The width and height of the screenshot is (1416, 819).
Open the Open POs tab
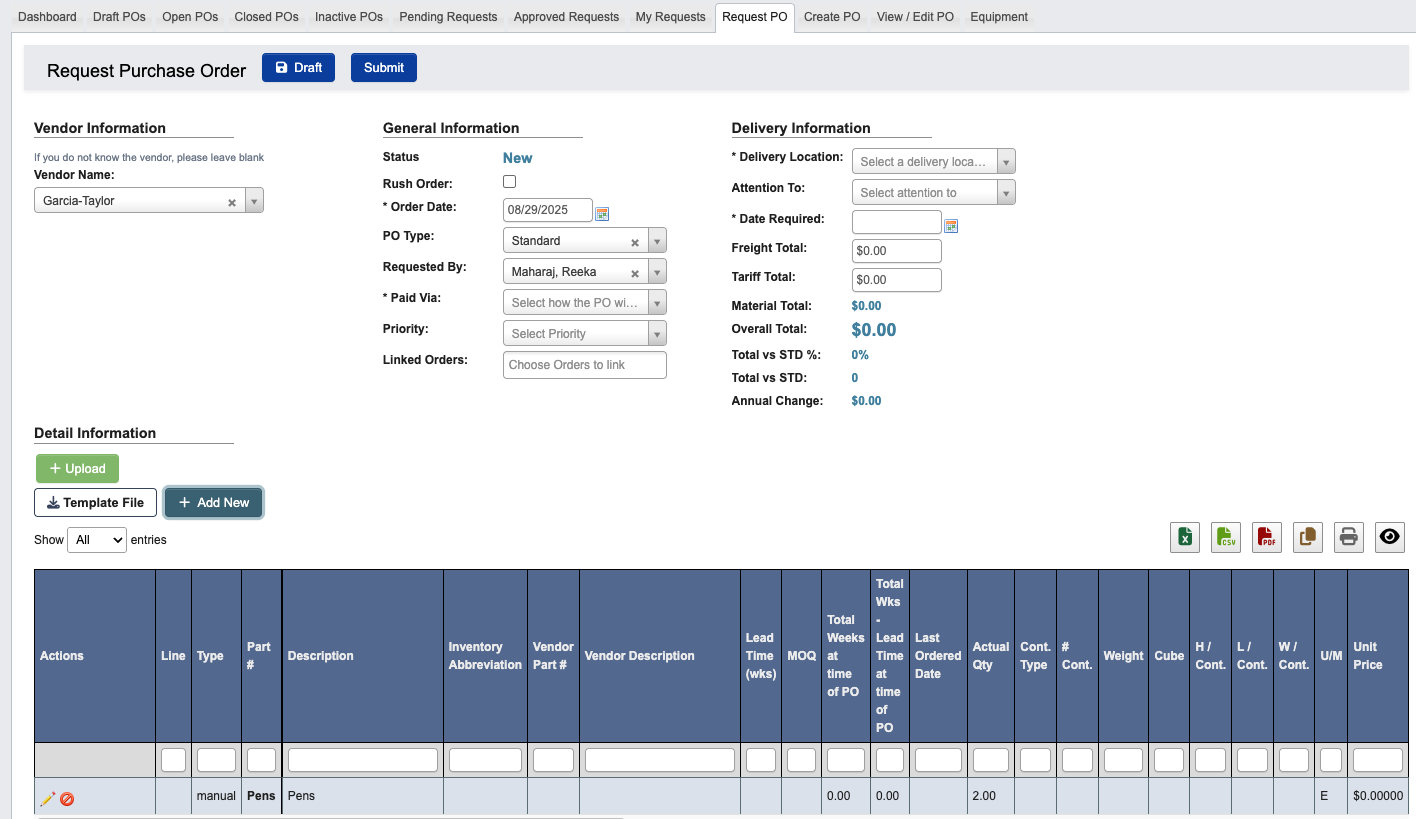[190, 17]
